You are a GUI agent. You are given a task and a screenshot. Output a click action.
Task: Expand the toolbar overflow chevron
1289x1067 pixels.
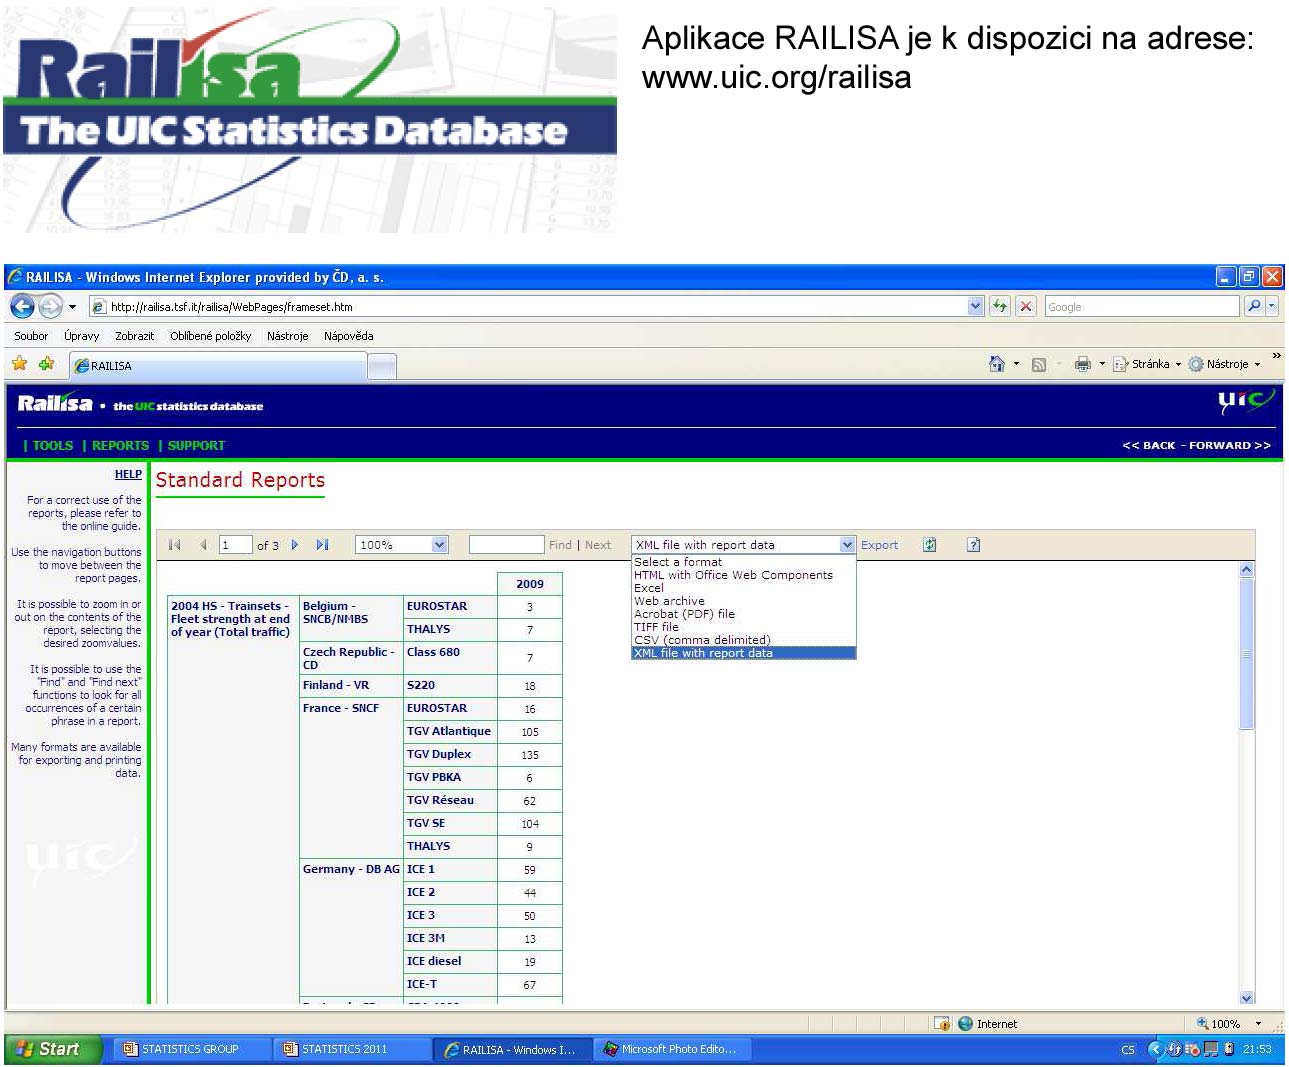click(1276, 356)
